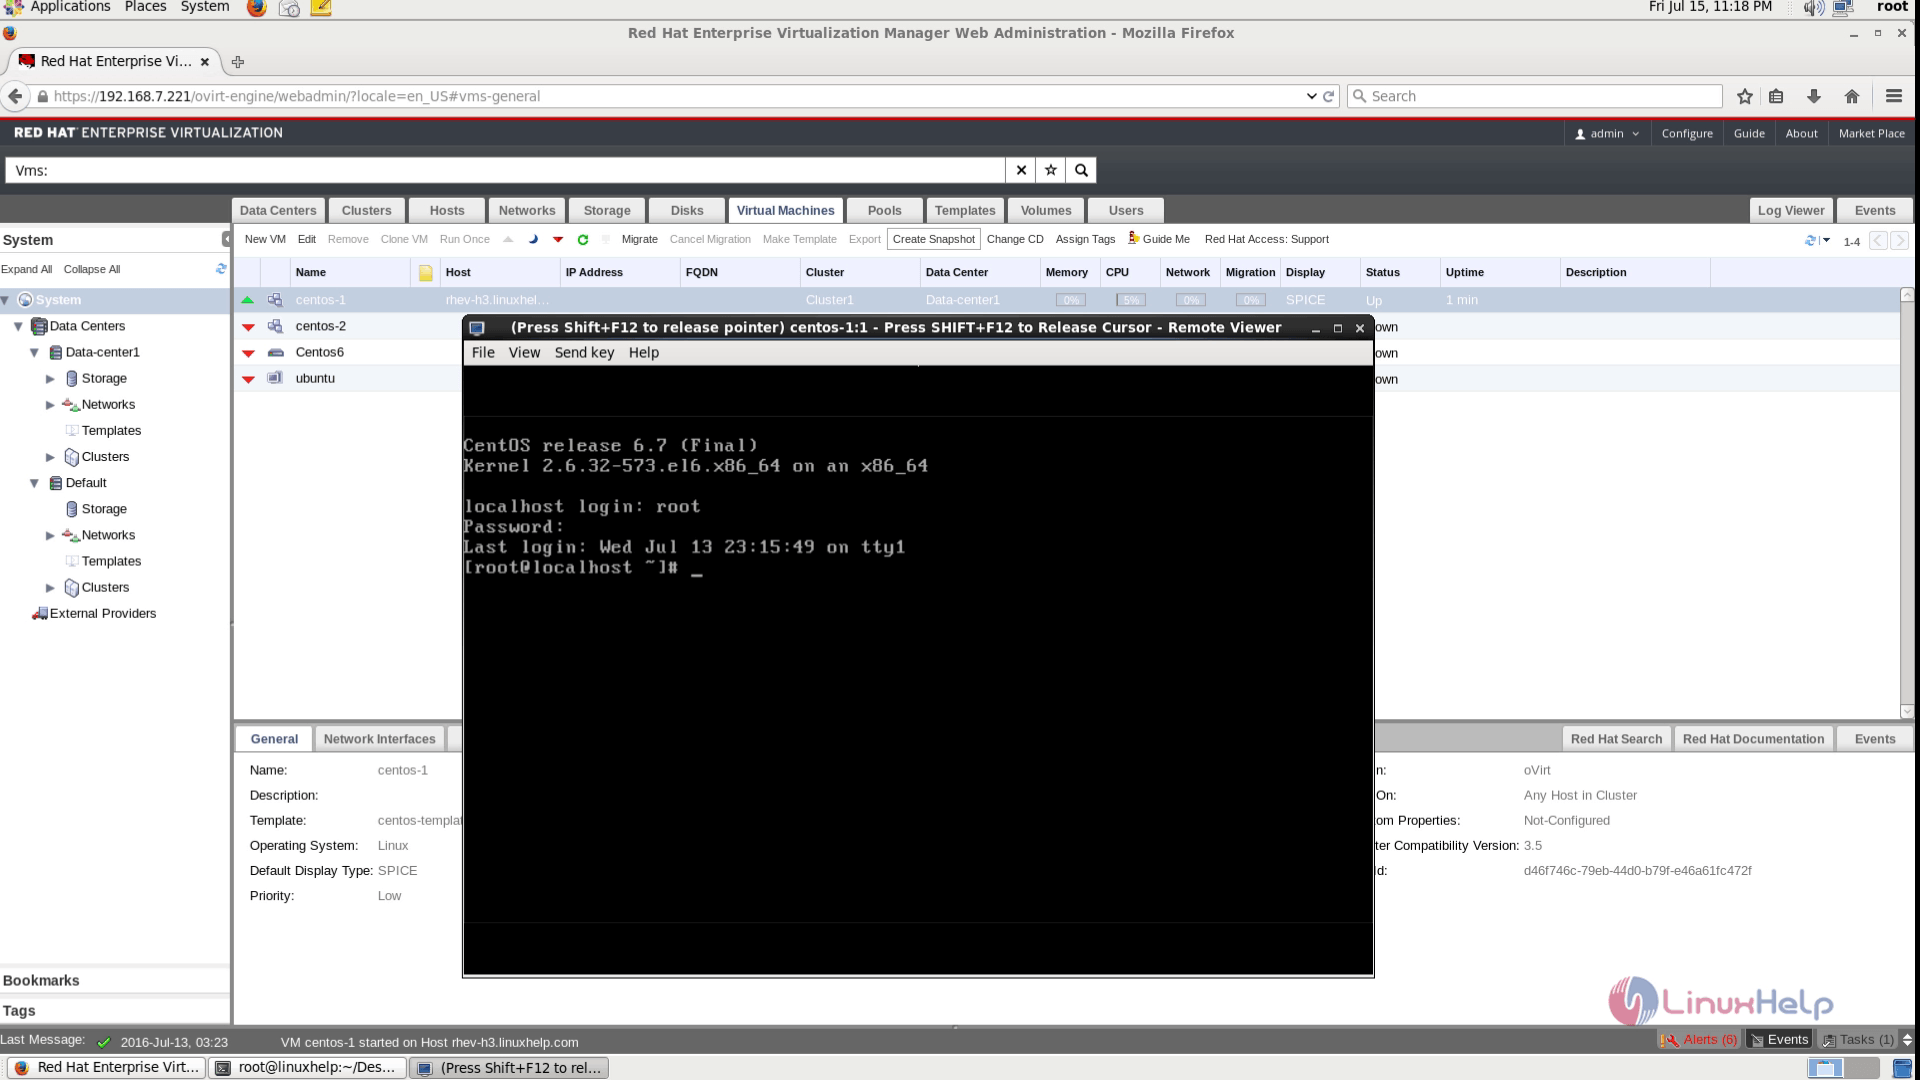Viewport: 1920px width, 1080px height.
Task: Click Expand All in System tree
Action: click(26, 269)
